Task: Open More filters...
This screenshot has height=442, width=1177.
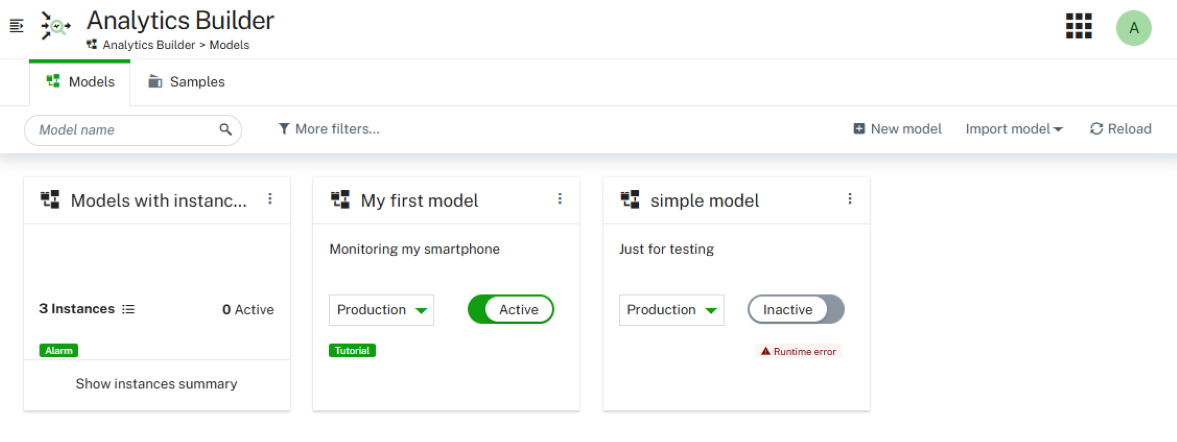Action: 329,129
